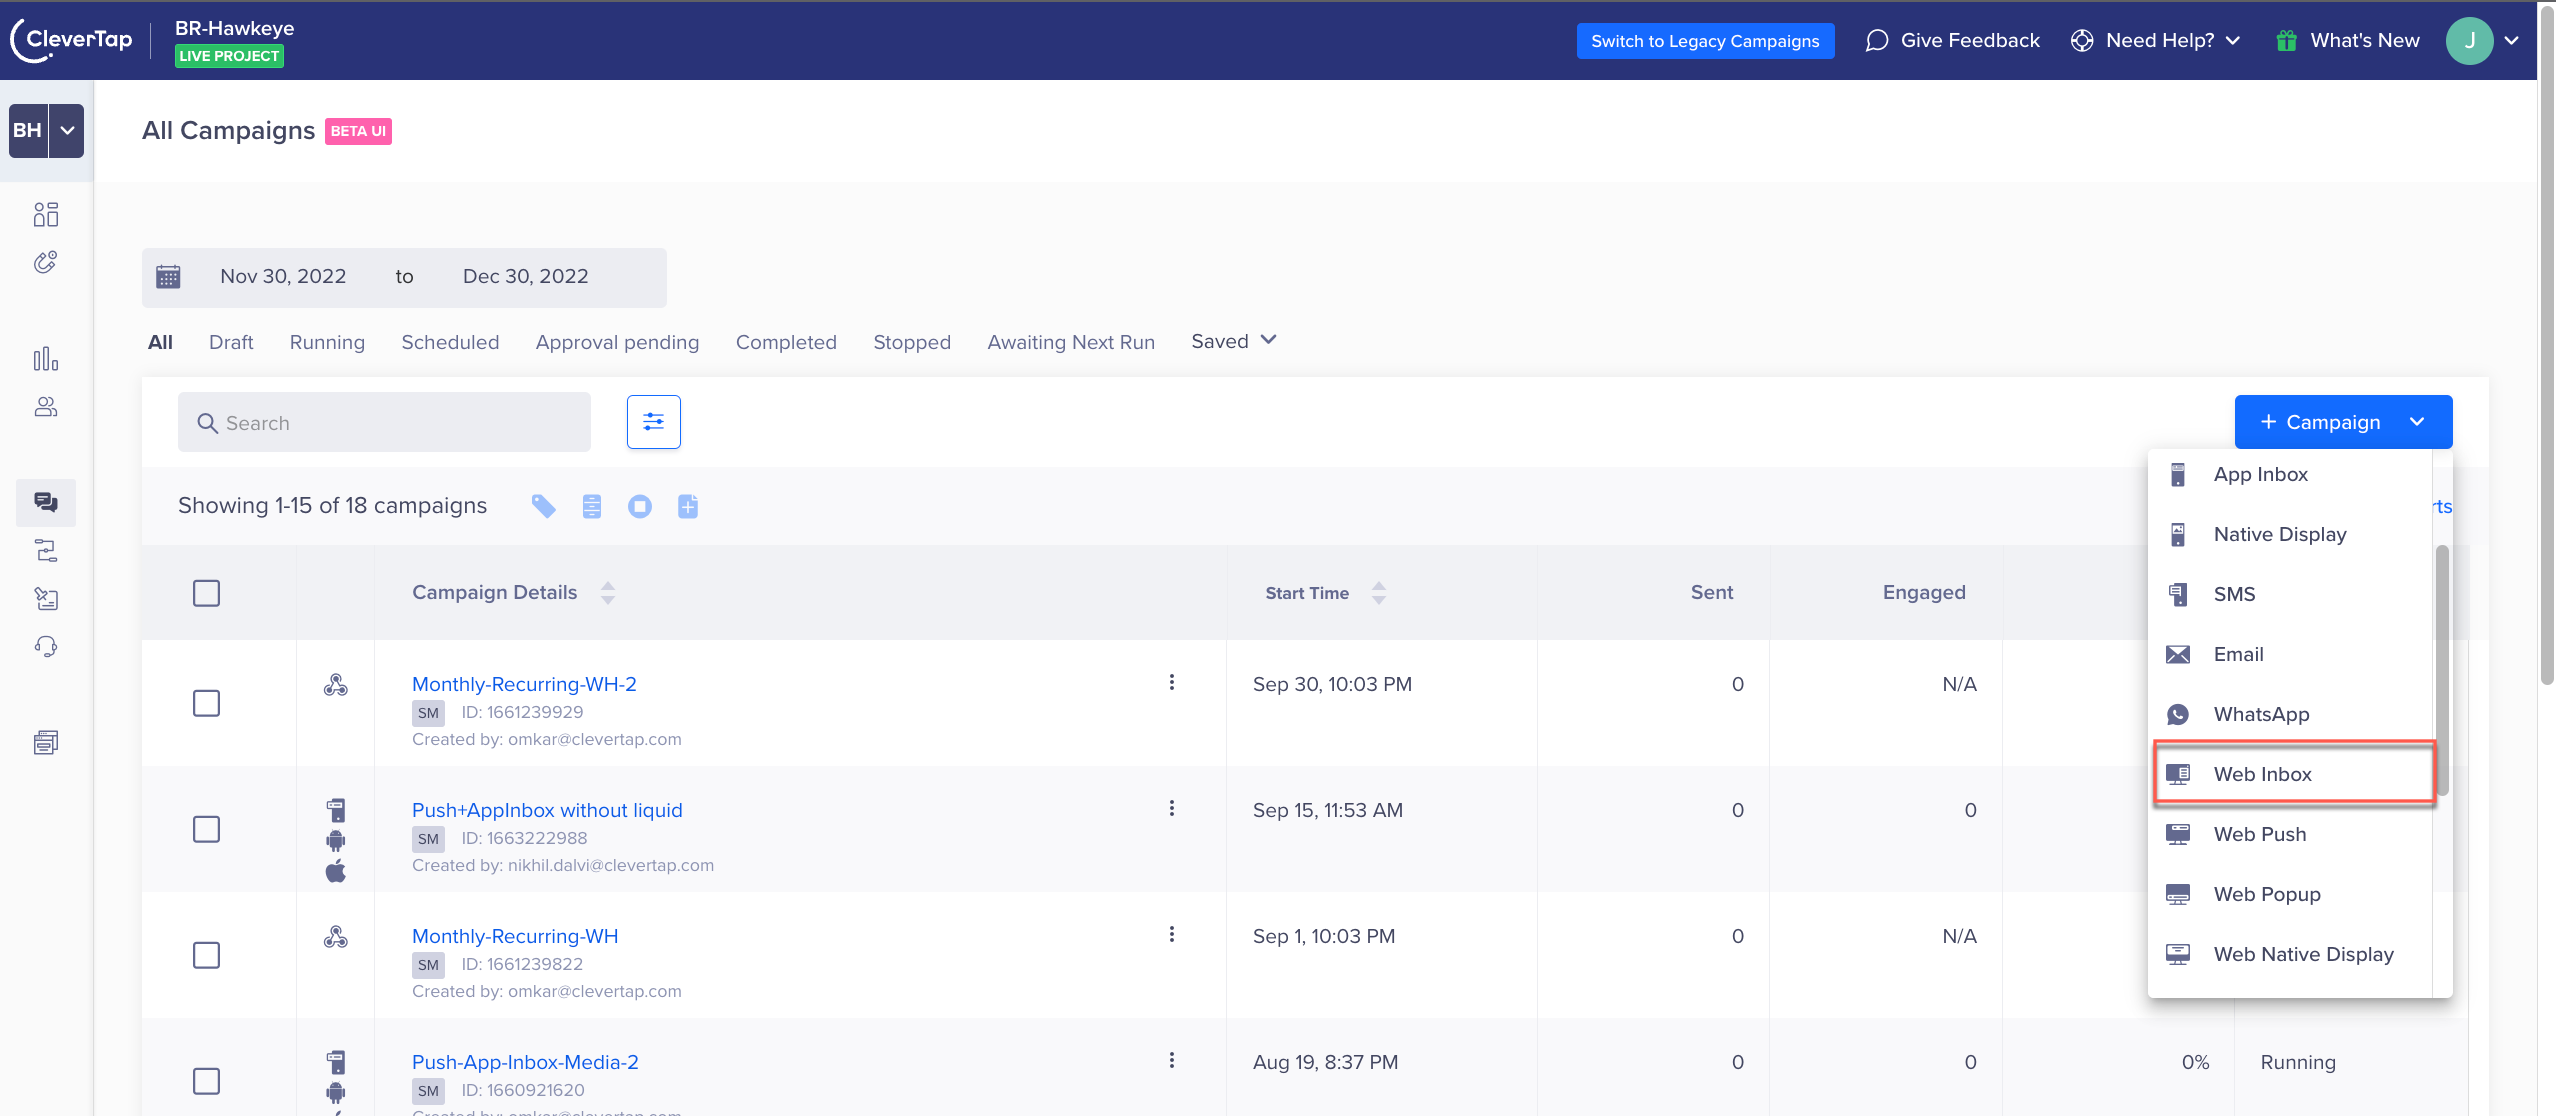Screen dimensions: 2556x1116
Task: Expand the Saved filters dropdown
Action: (x=1233, y=341)
